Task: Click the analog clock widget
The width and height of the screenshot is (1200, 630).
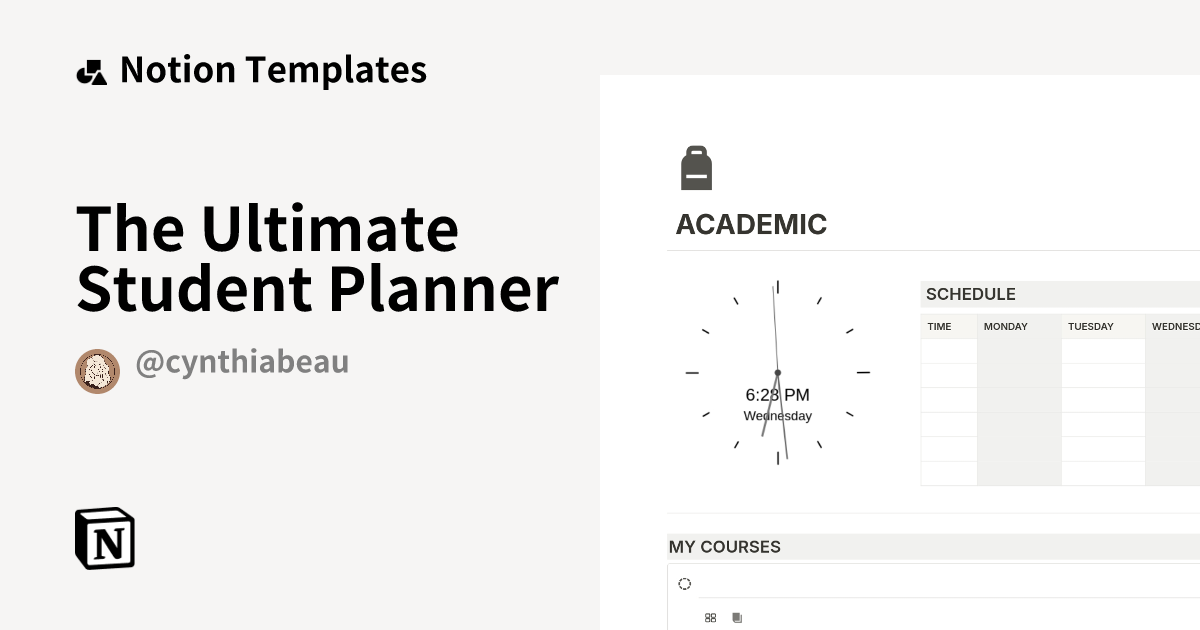Action: (x=777, y=372)
